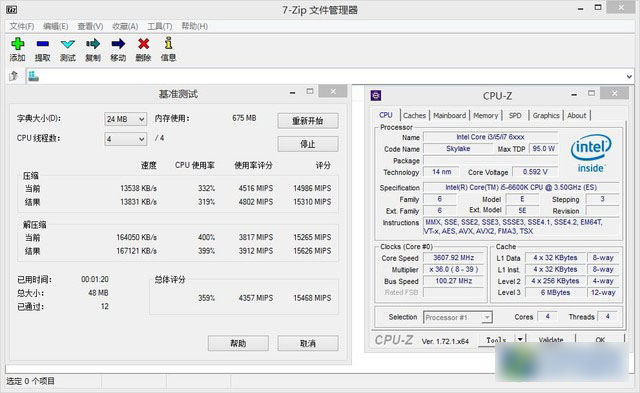Screen dimensions: 640x393
Task: Select the CPU tab in CPU-Z
Action: pyautogui.click(x=386, y=115)
